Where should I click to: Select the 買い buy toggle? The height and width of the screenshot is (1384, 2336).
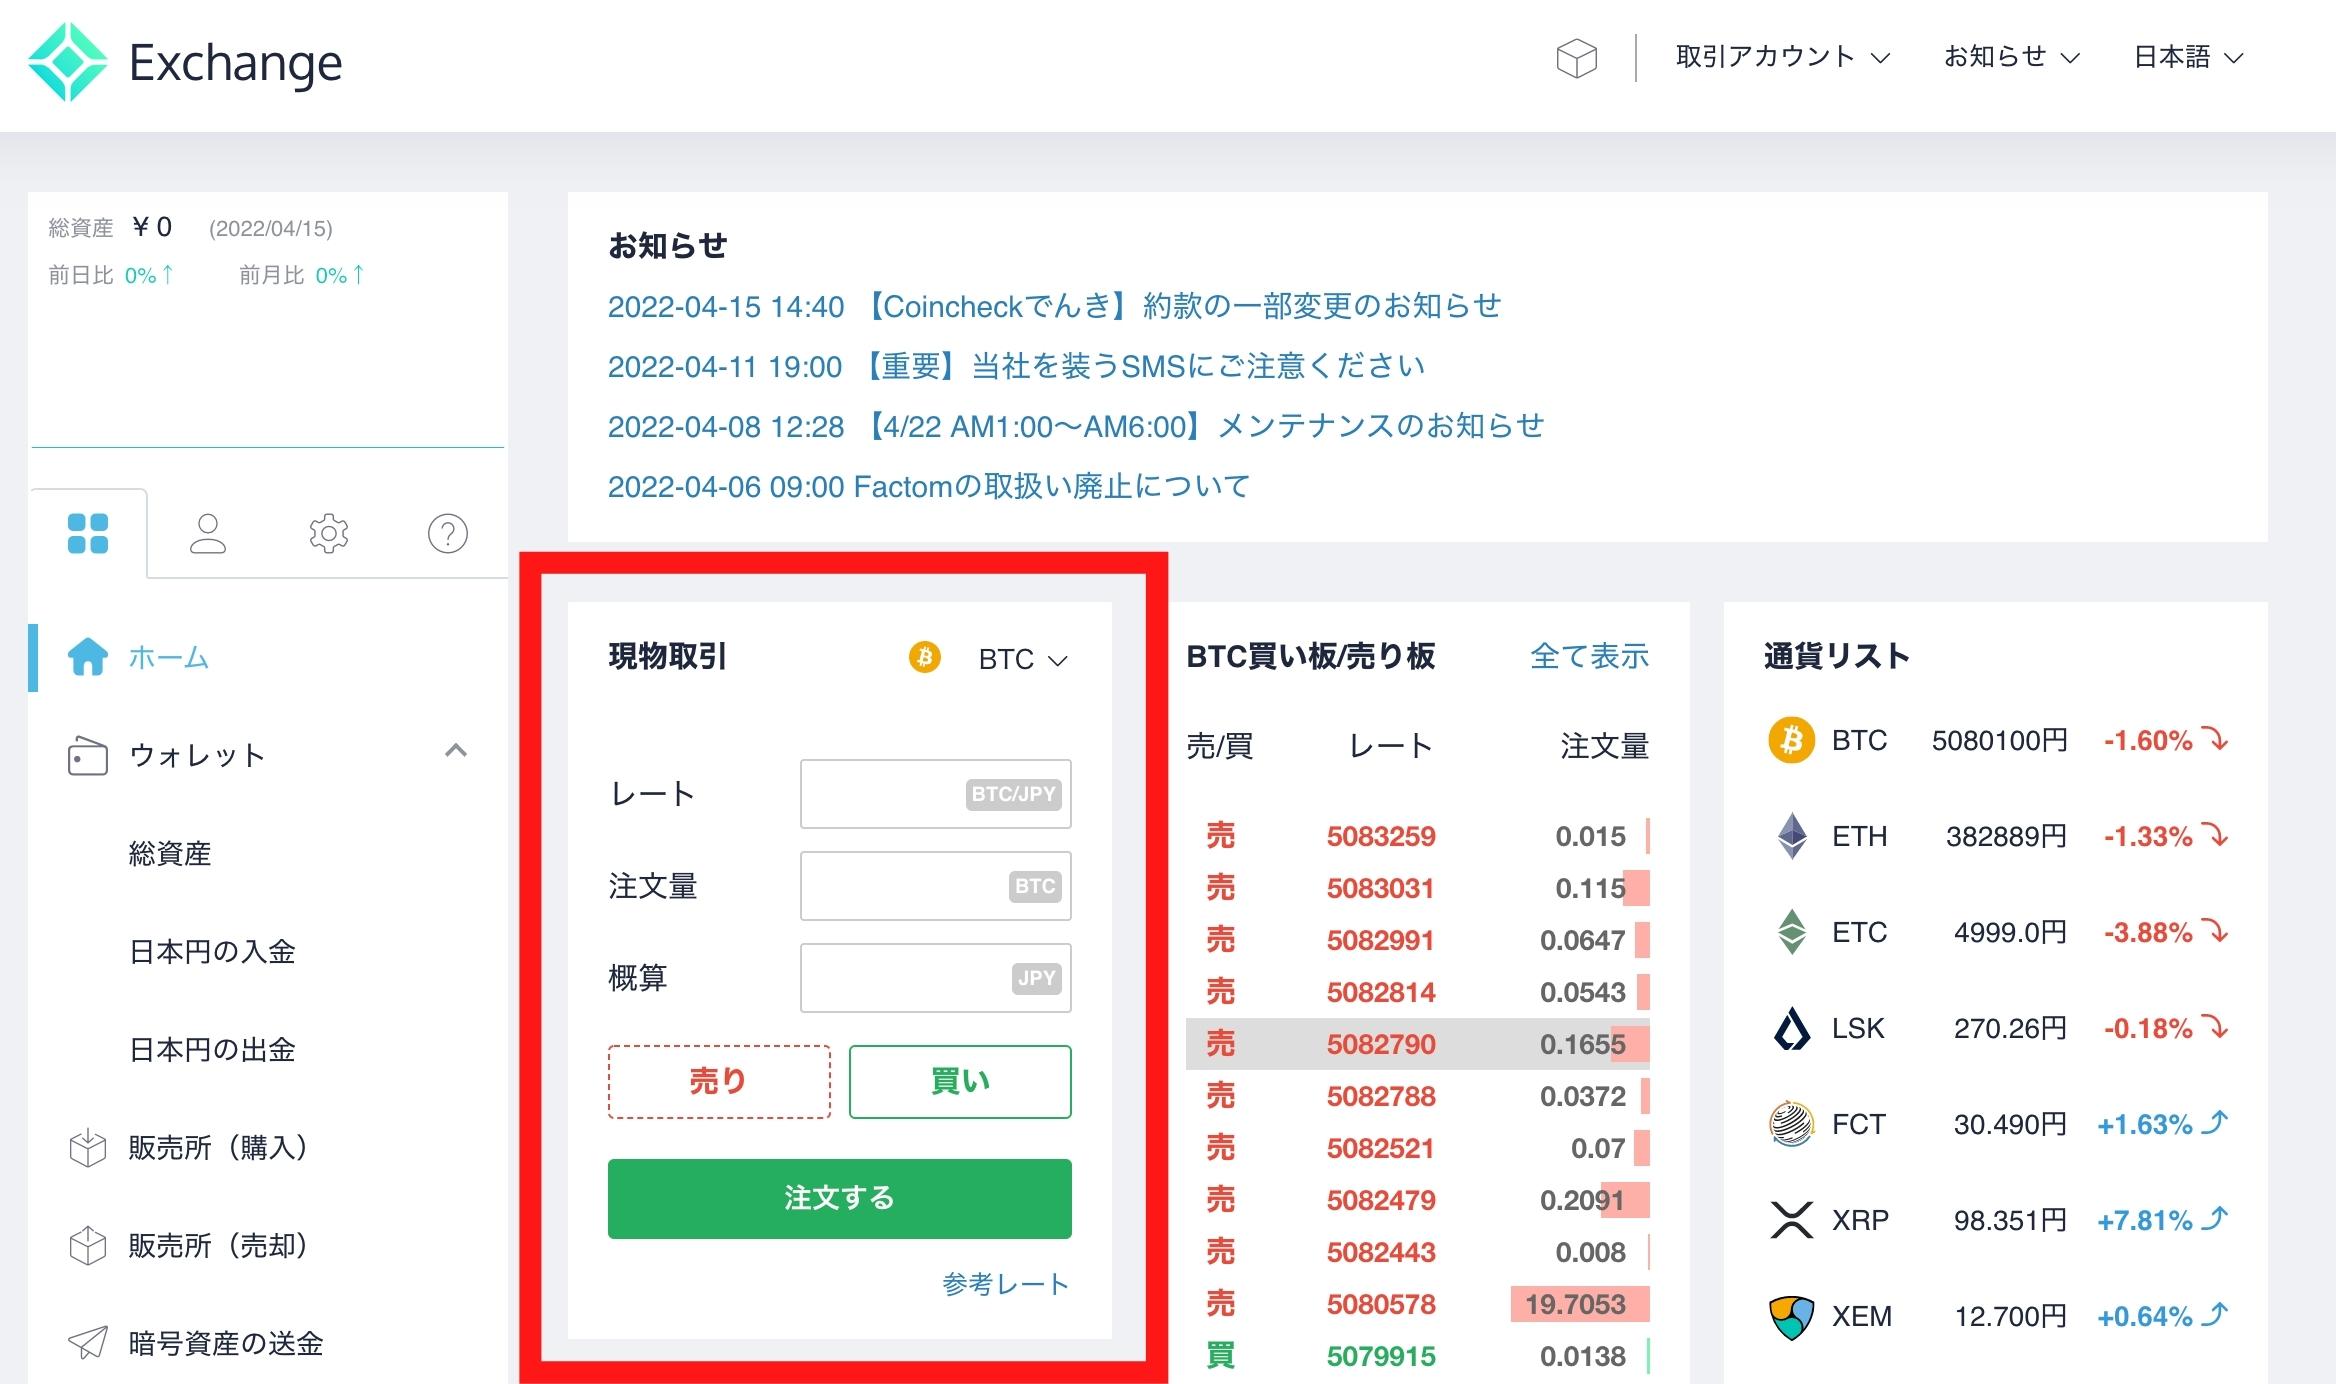[x=960, y=1082]
